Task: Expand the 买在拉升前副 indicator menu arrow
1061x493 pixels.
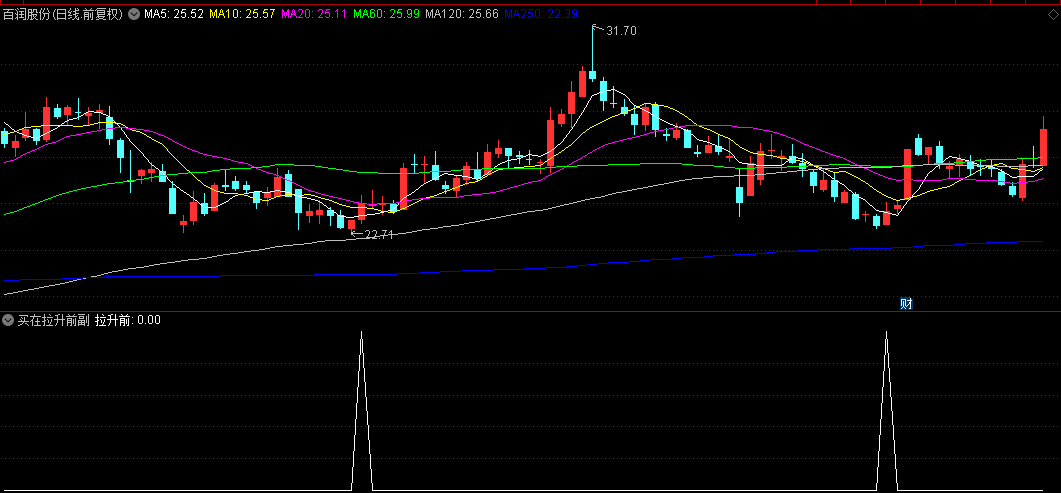Action: (x=8, y=321)
